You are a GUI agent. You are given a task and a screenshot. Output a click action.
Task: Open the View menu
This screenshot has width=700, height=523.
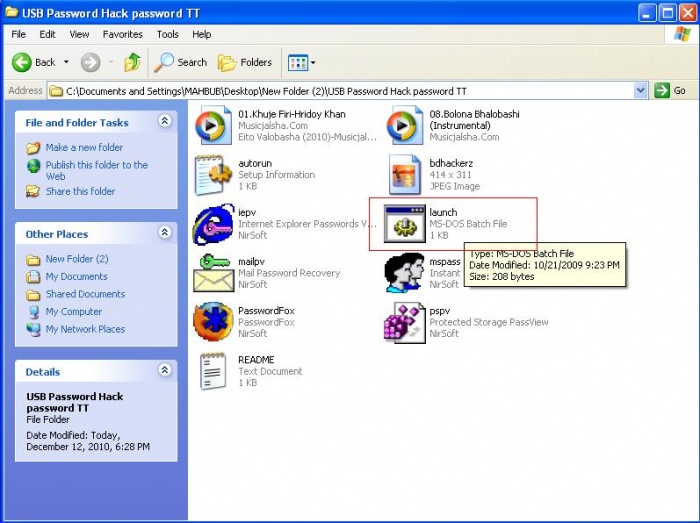coord(79,34)
